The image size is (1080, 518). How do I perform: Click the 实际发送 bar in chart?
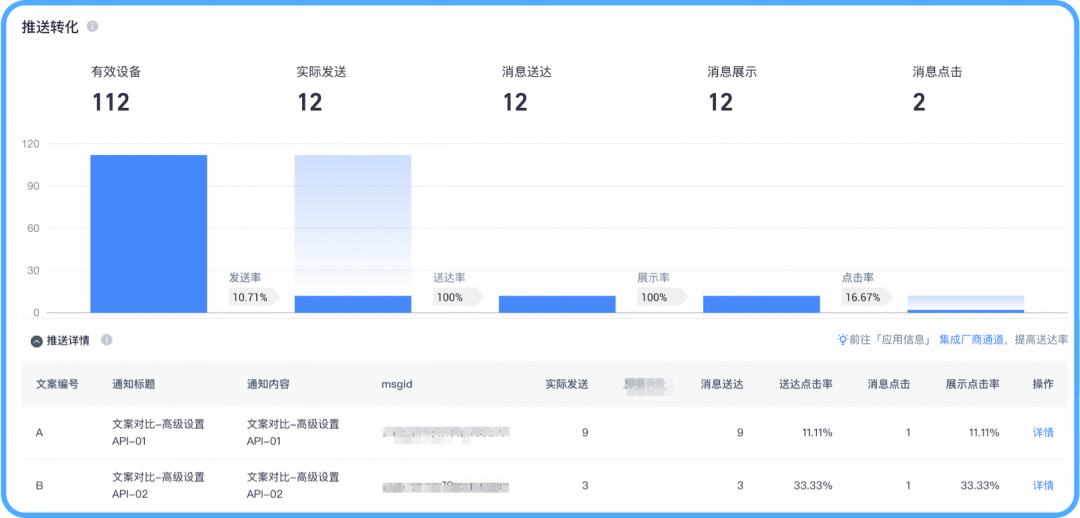point(353,304)
